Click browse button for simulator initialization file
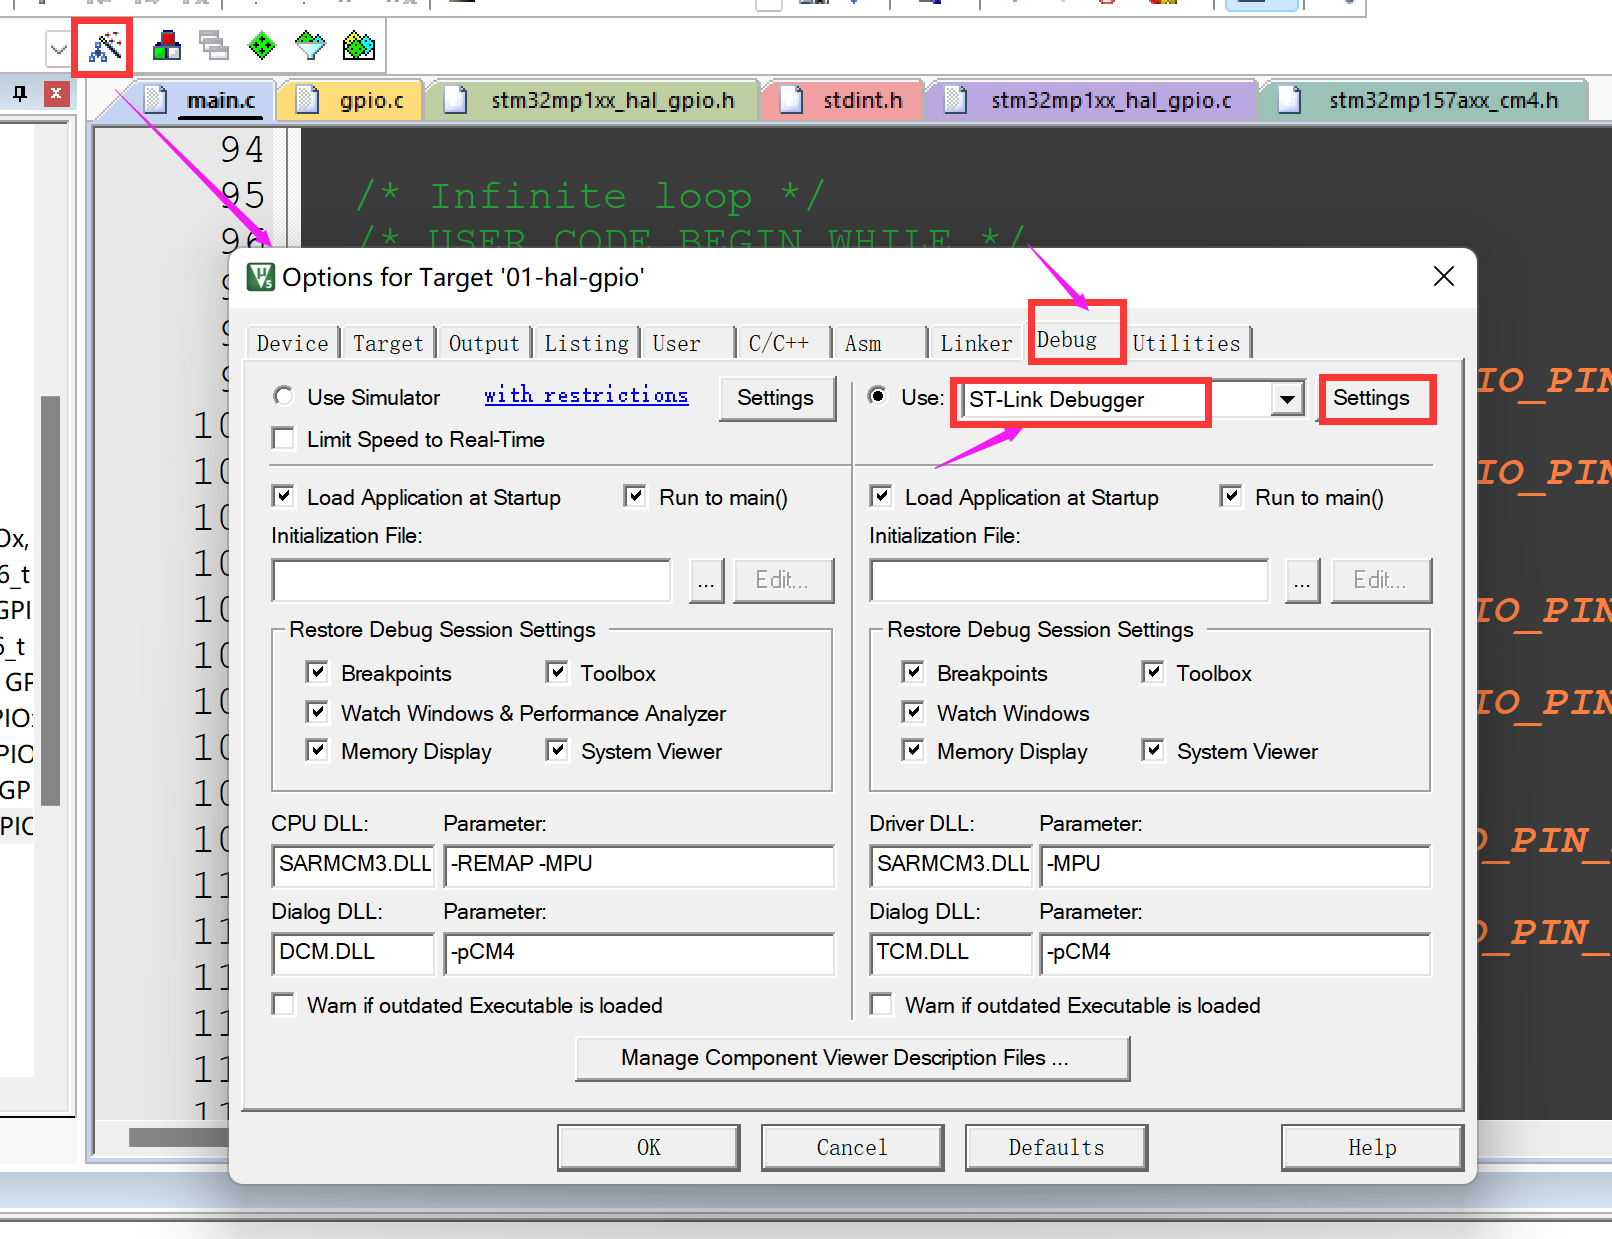The height and width of the screenshot is (1239, 1612). tap(706, 581)
